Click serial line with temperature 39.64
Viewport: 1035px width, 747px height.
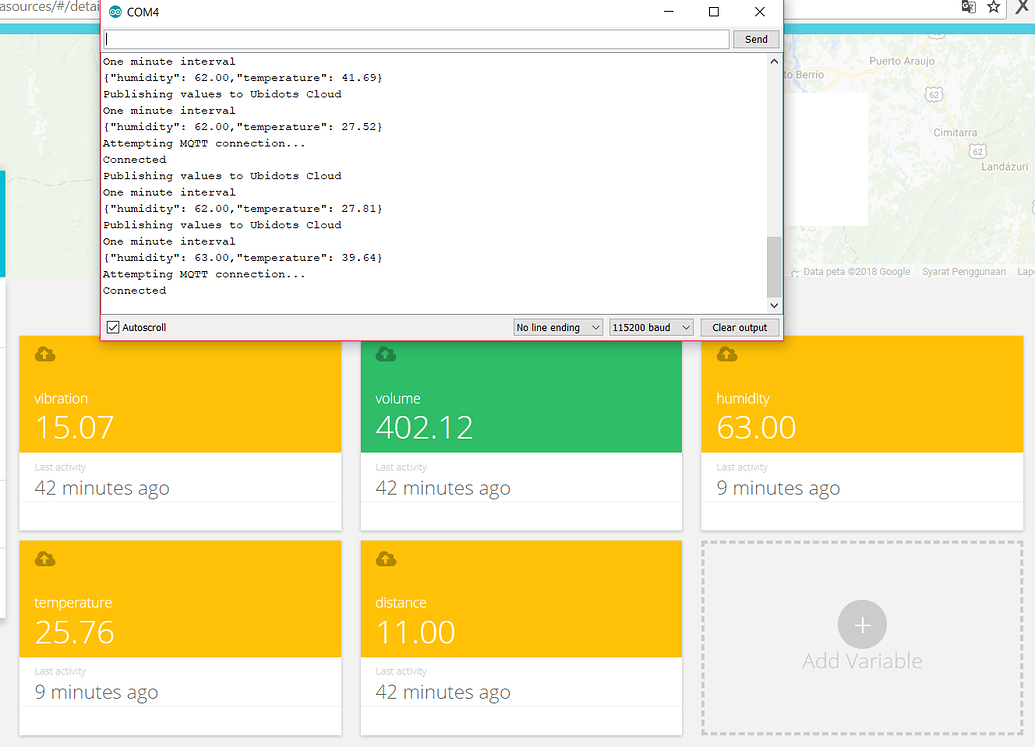point(243,258)
